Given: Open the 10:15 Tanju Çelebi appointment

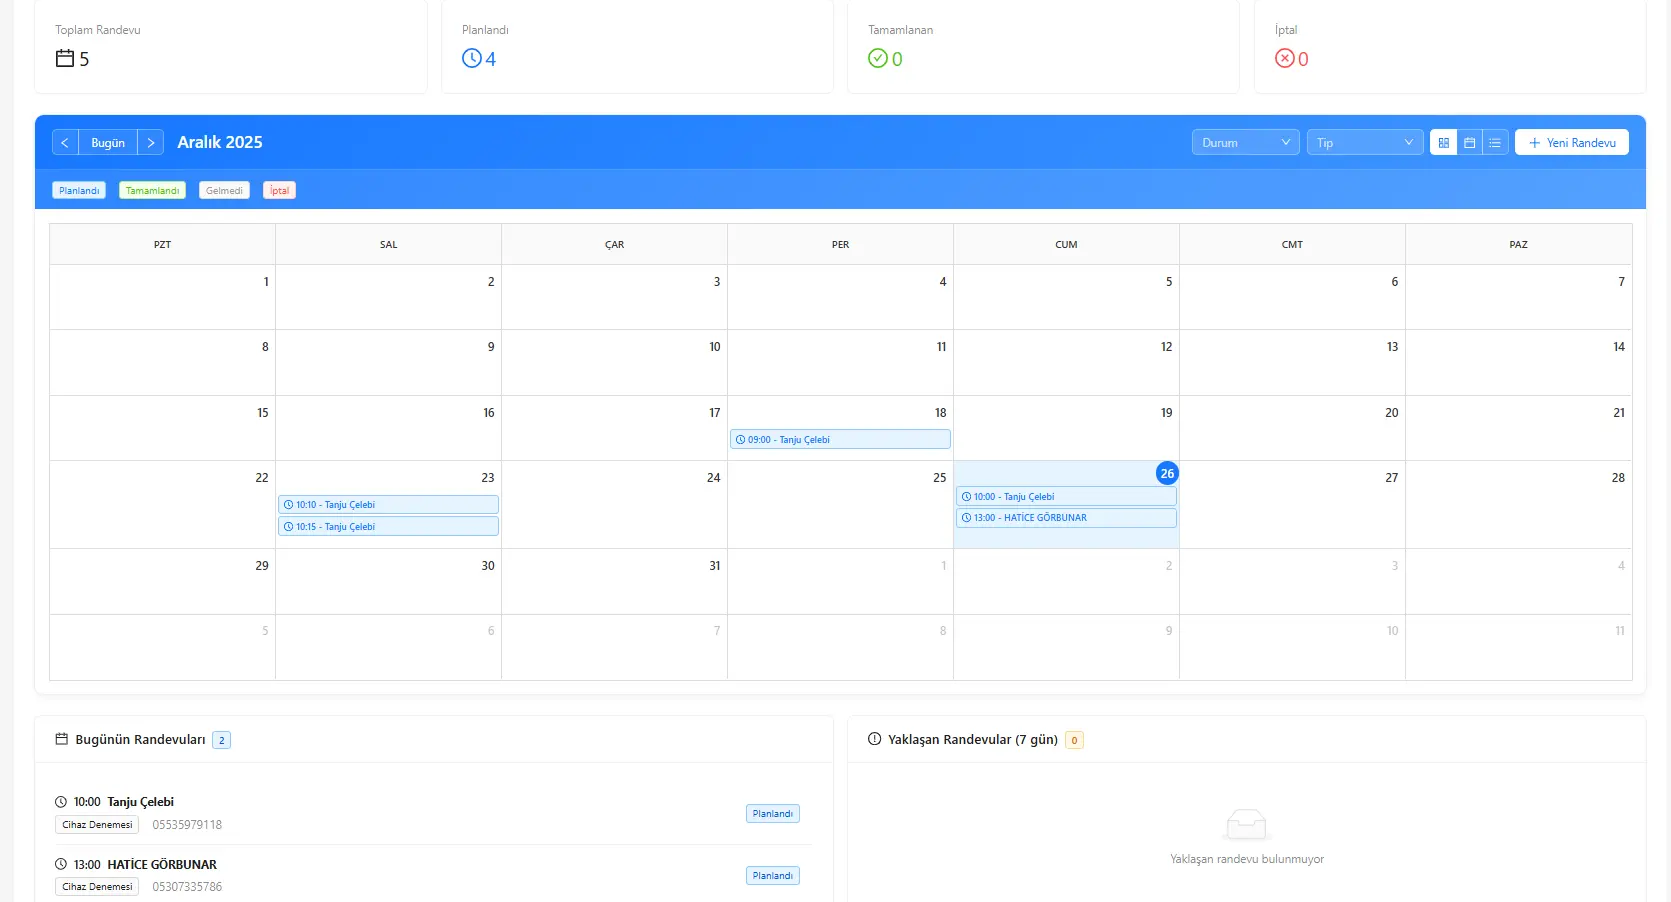Looking at the screenshot, I should click(x=388, y=526).
